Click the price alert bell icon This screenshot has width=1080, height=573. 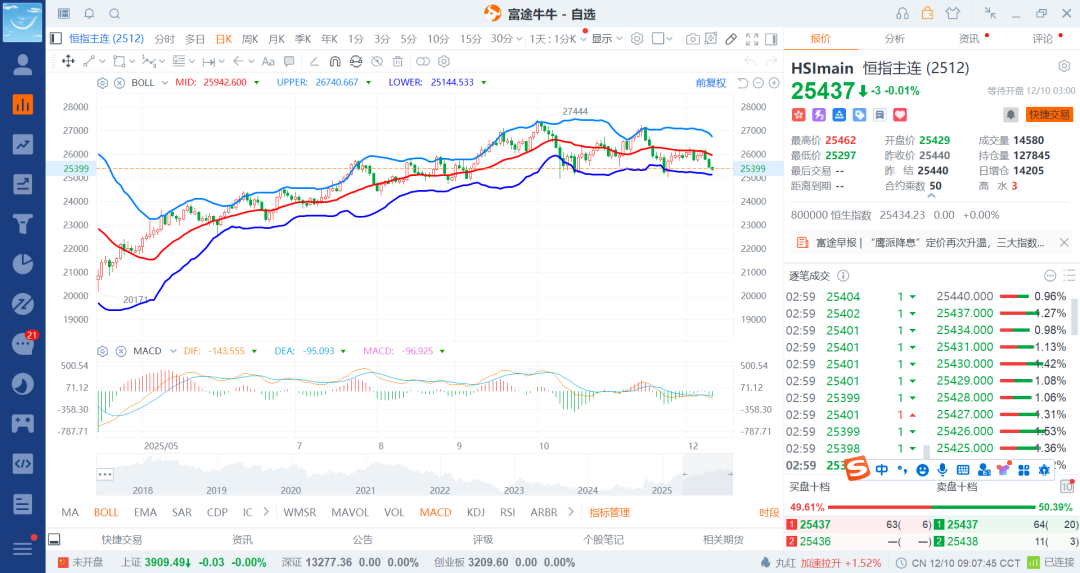pos(1011,115)
